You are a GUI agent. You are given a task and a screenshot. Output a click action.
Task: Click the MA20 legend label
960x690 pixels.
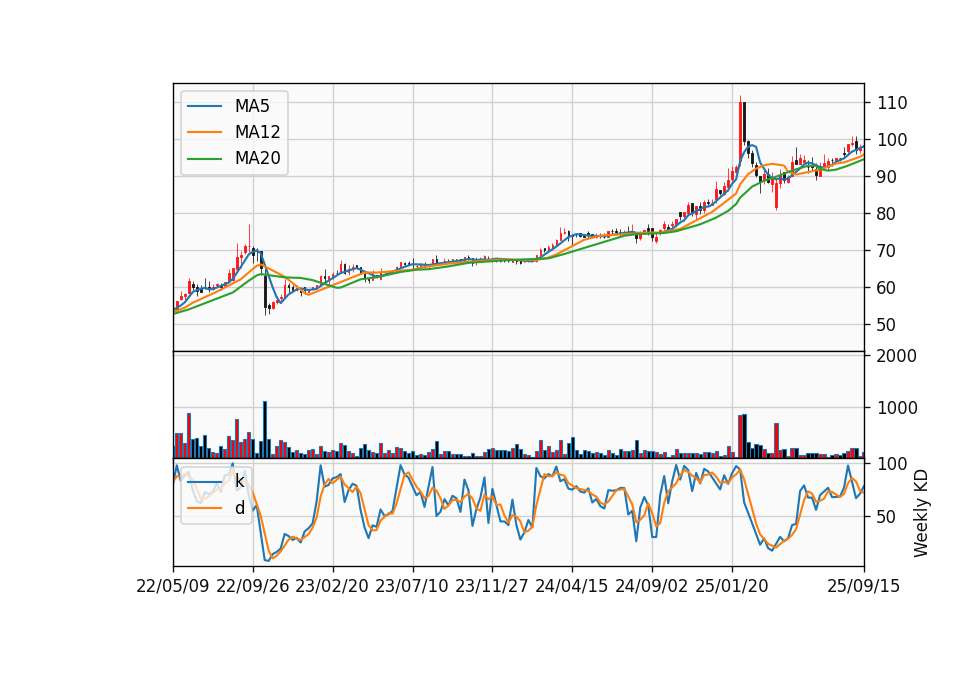[257, 158]
